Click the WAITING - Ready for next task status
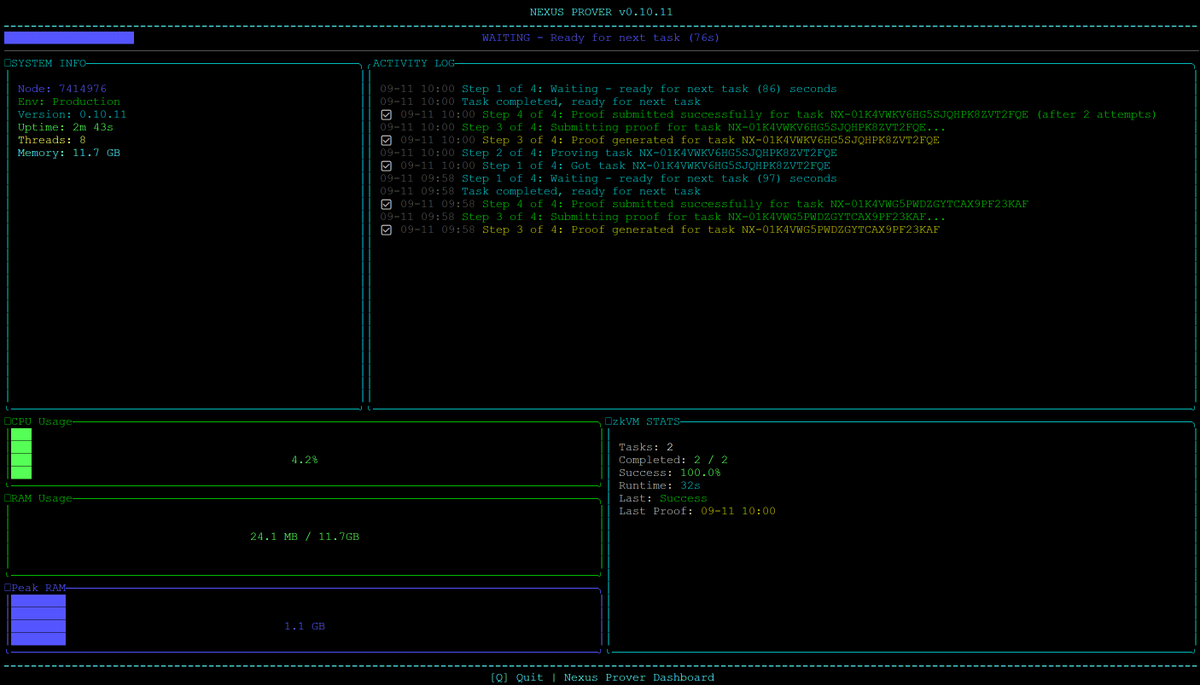 (x=600, y=38)
